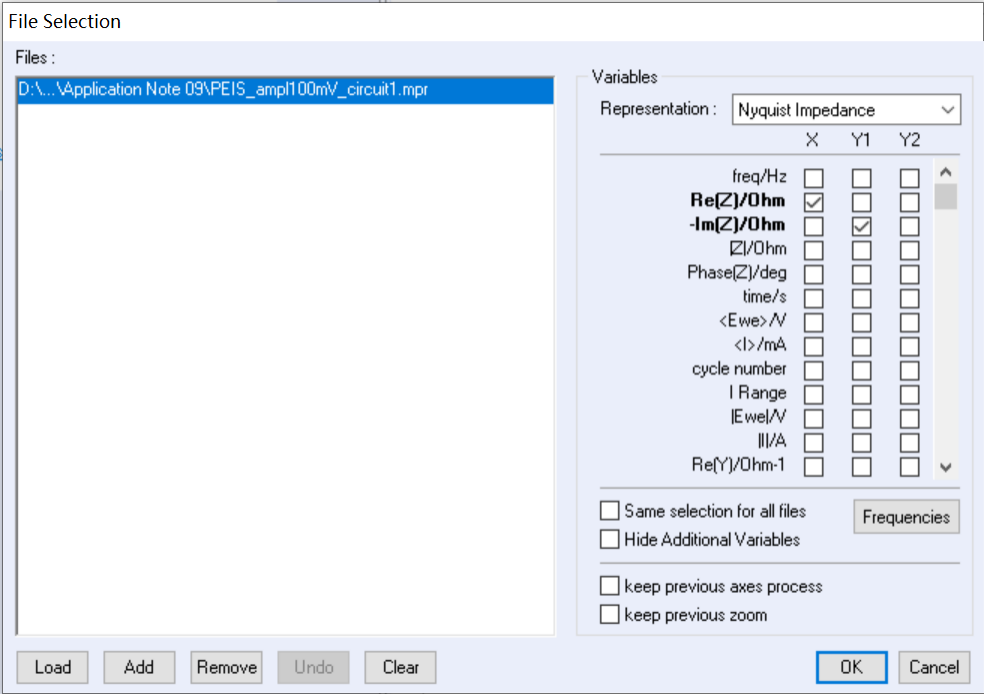This screenshot has height=694, width=984.
Task: Check the Y1 box for Phase(Z)/deg
Action: [x=861, y=274]
